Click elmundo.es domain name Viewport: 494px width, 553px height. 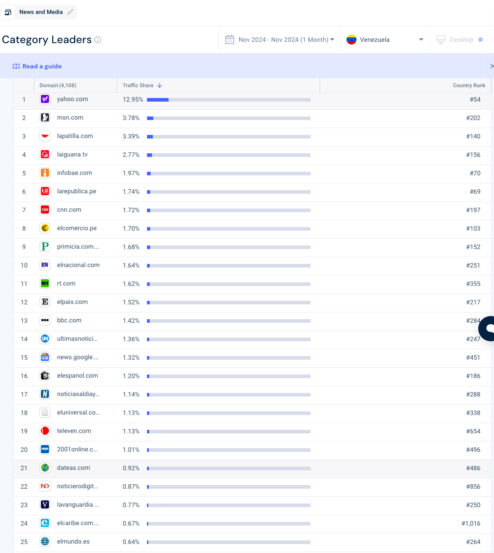73,541
